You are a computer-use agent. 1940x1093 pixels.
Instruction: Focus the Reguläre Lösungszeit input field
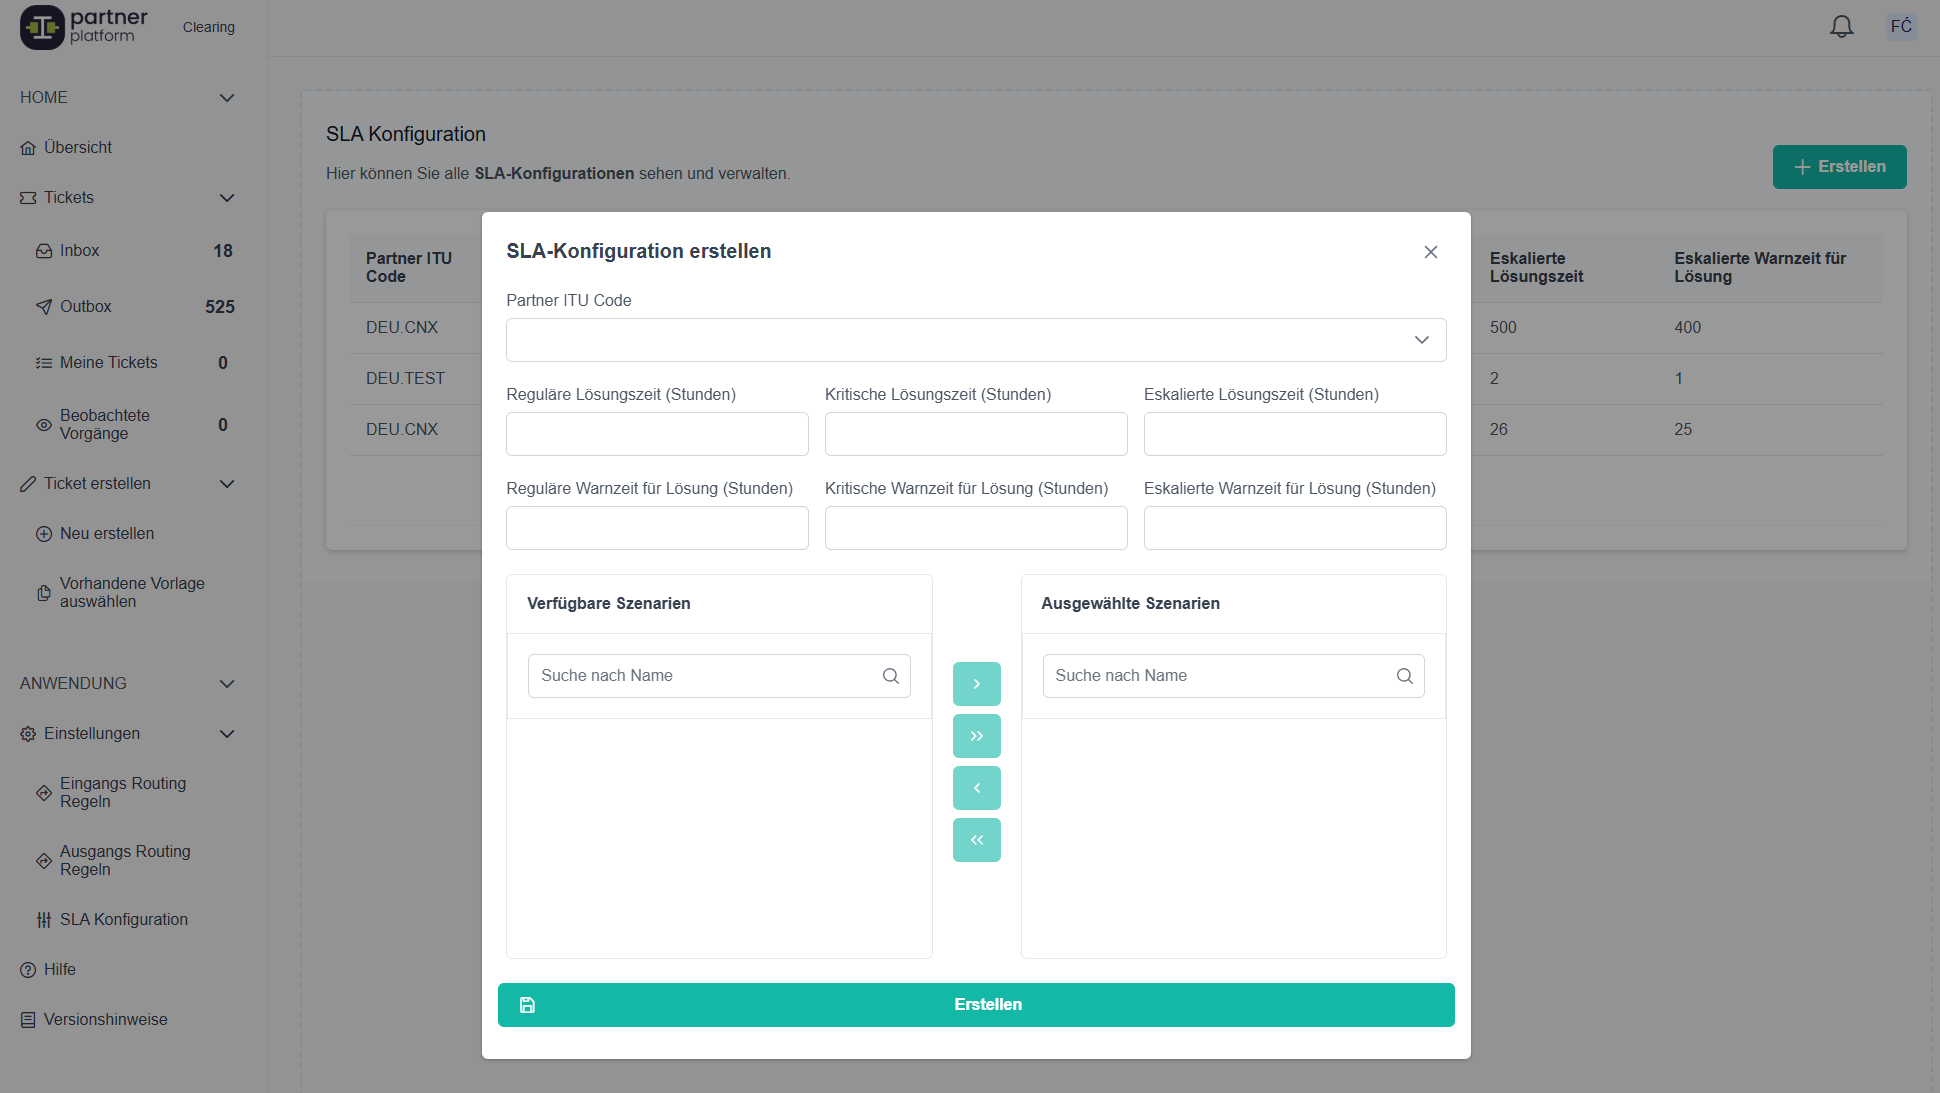[656, 434]
